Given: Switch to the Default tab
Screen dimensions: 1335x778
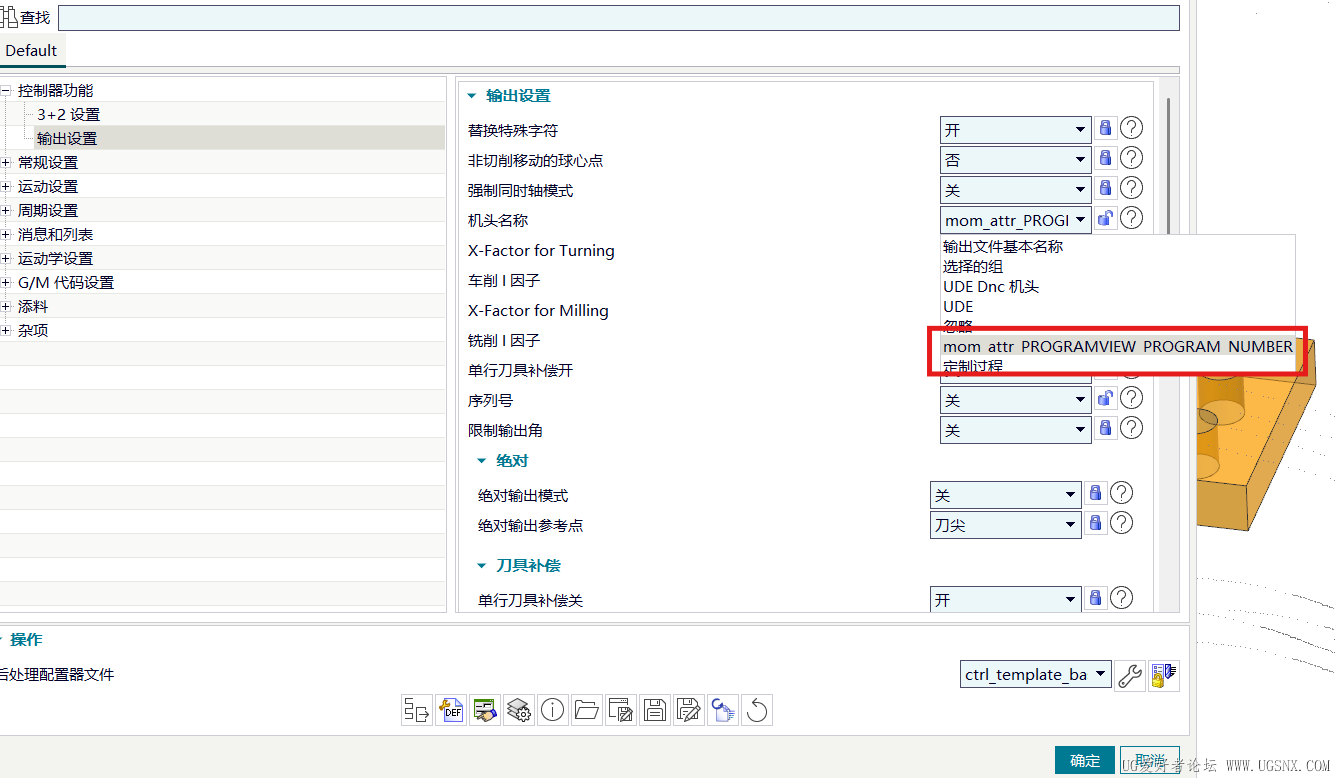Looking at the screenshot, I should coord(31,50).
